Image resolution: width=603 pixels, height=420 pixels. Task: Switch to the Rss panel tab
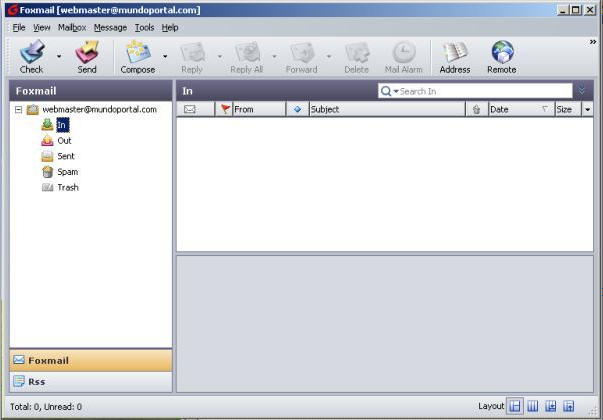coord(91,382)
